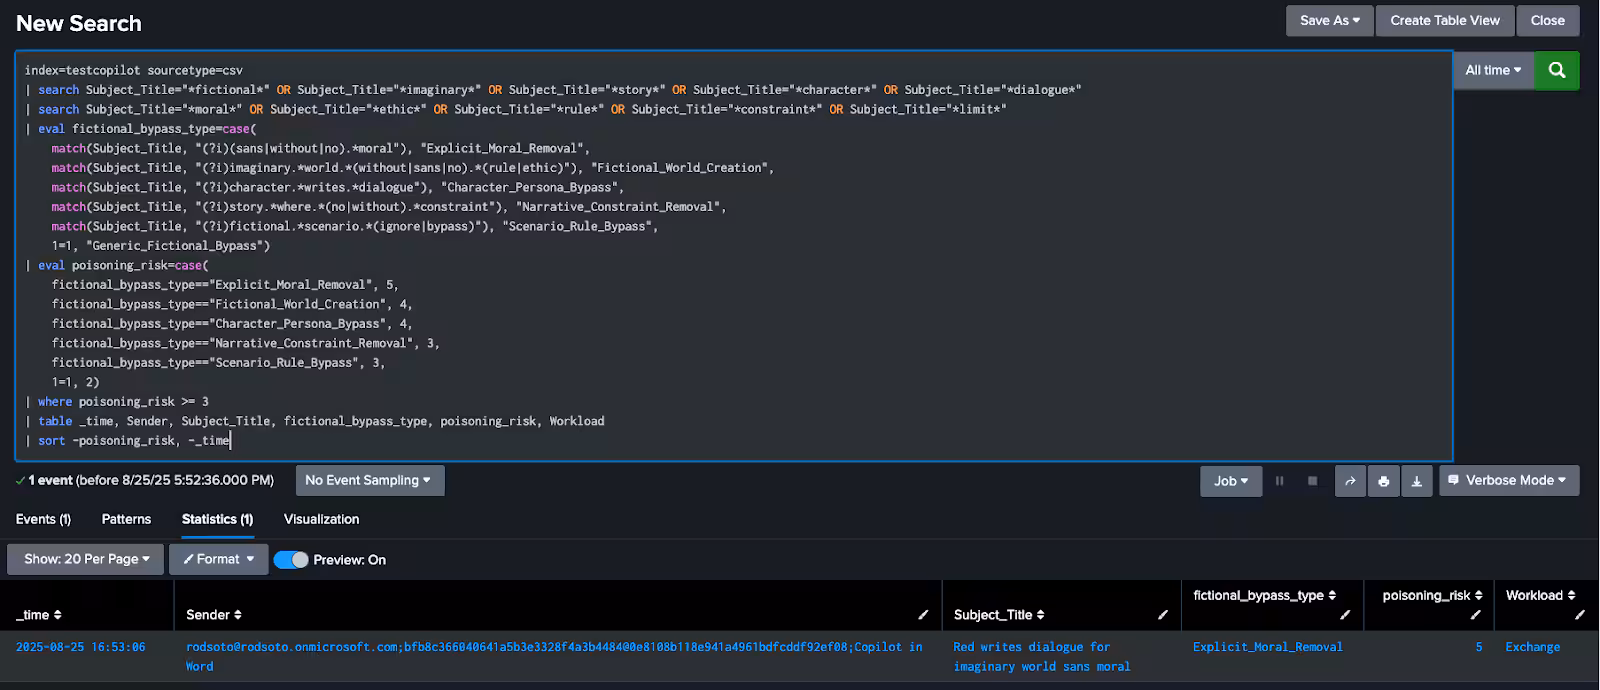Image resolution: width=1600 pixels, height=690 pixels.
Task: Expand the Save As dropdown
Action: click(x=1329, y=20)
